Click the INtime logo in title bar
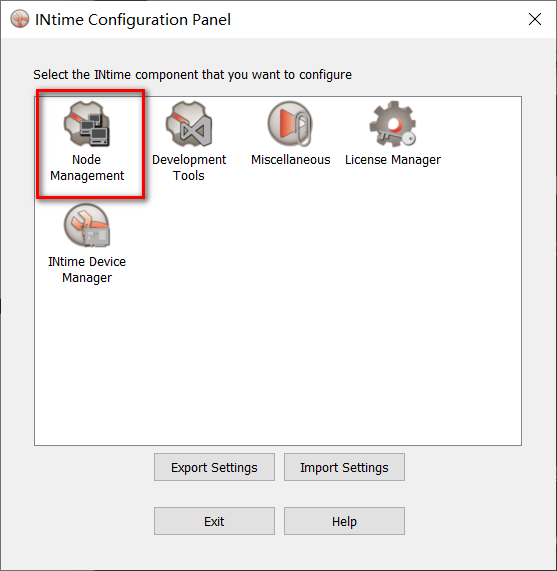This screenshot has width=557, height=571. (x=20, y=19)
